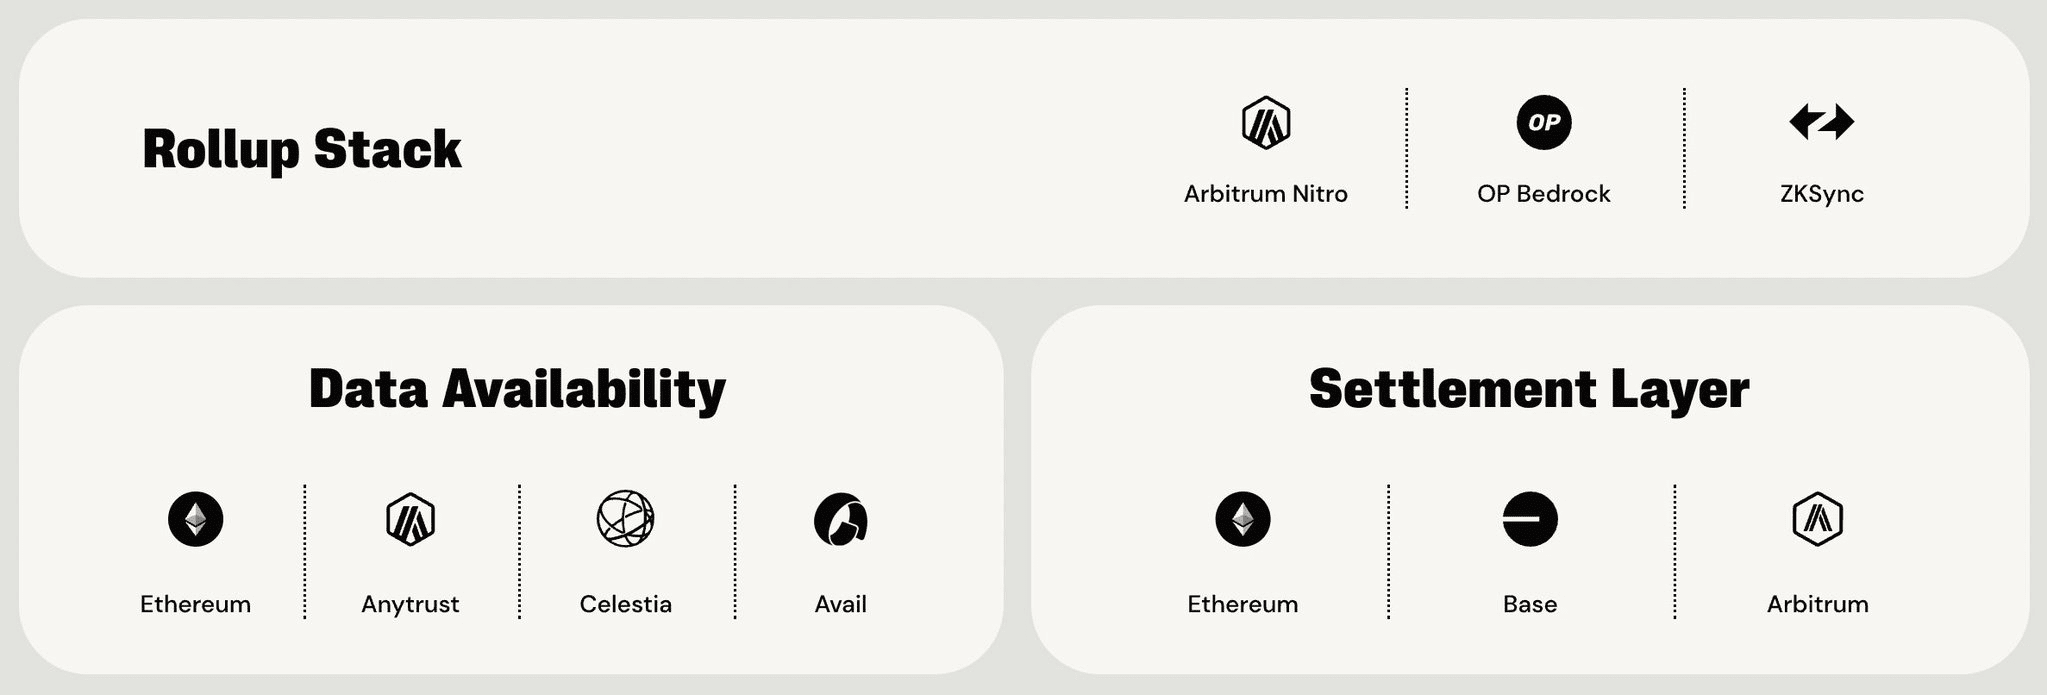Image resolution: width=2047 pixels, height=695 pixels.
Task: Click the Avail text label
Action: click(840, 604)
